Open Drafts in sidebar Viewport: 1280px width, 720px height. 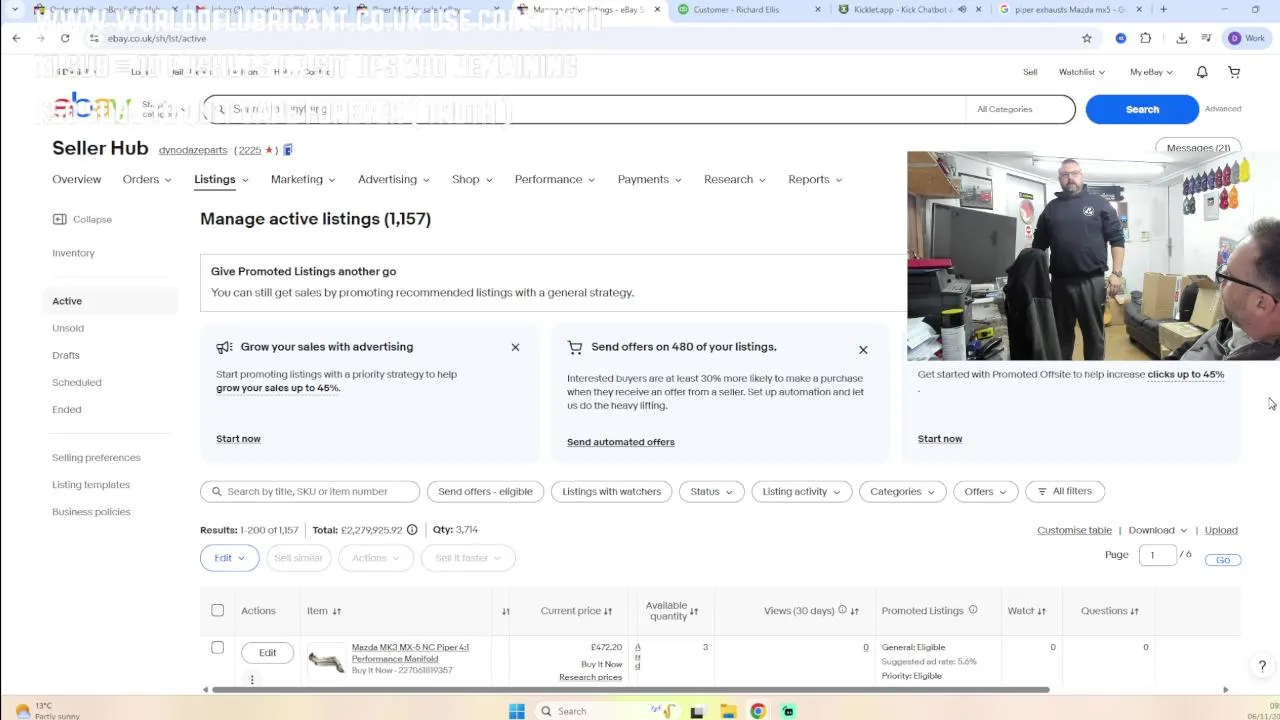click(x=66, y=355)
